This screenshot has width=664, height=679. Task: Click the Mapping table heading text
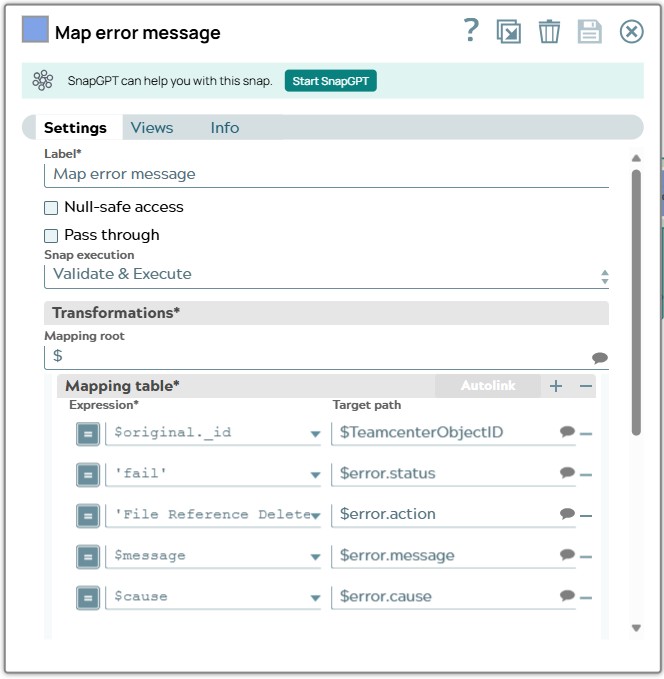click(122, 386)
